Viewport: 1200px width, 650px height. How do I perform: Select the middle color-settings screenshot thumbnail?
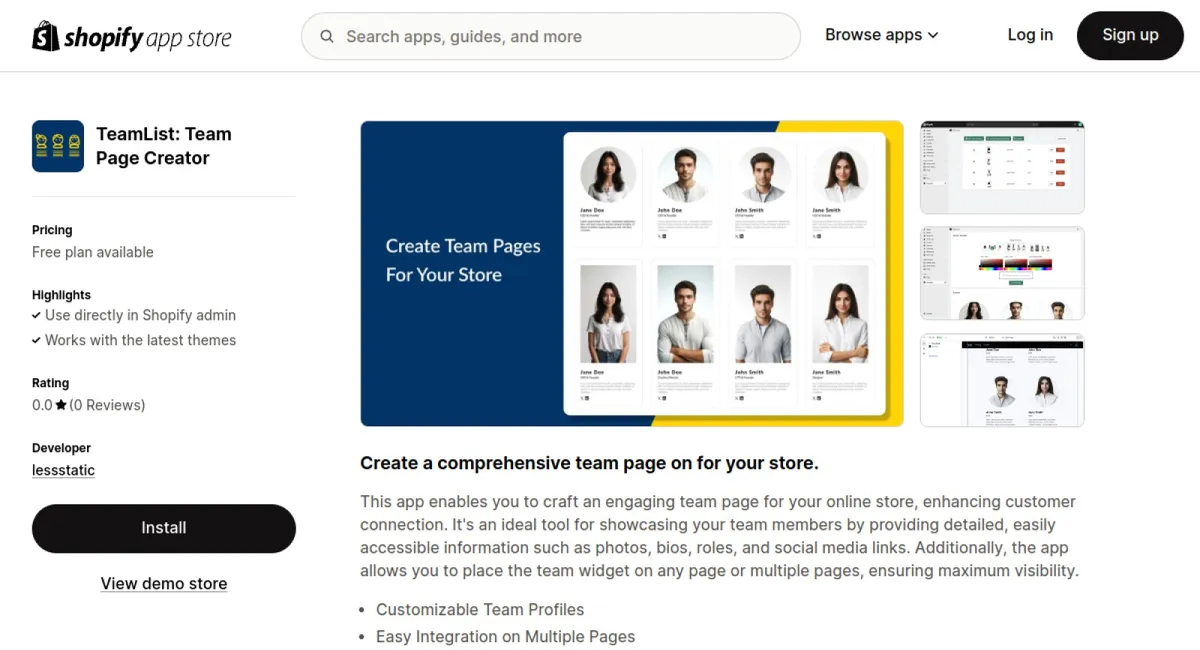pos(1001,272)
